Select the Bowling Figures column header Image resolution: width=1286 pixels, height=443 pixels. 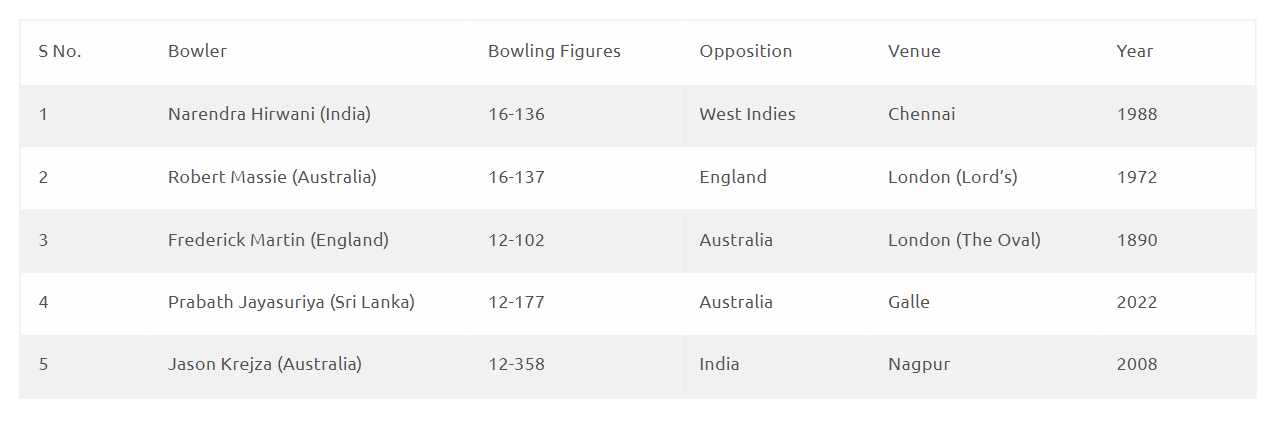tap(554, 51)
